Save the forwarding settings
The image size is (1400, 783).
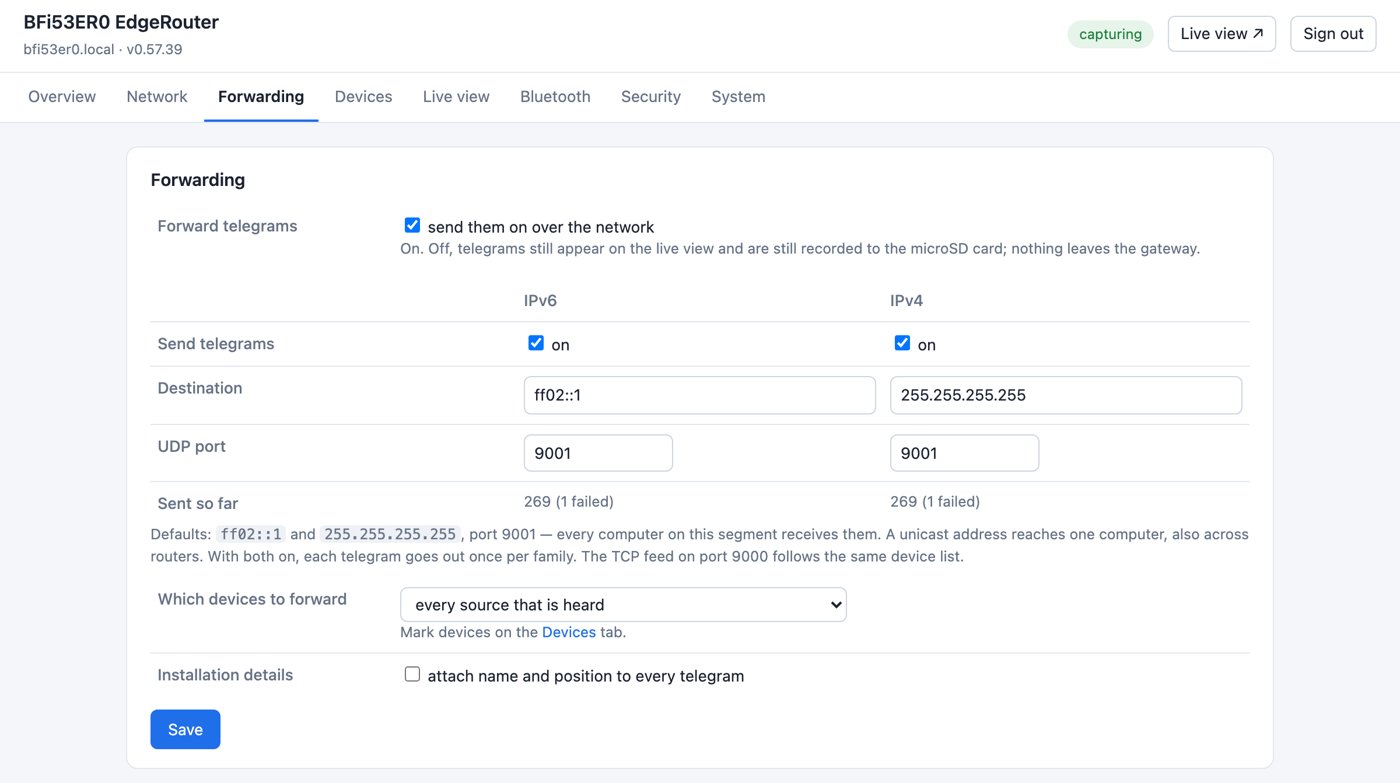tap(185, 729)
